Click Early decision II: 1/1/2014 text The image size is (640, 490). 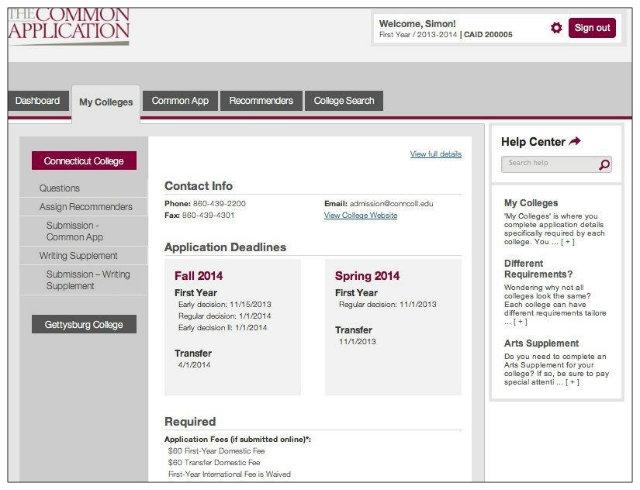(x=222, y=327)
